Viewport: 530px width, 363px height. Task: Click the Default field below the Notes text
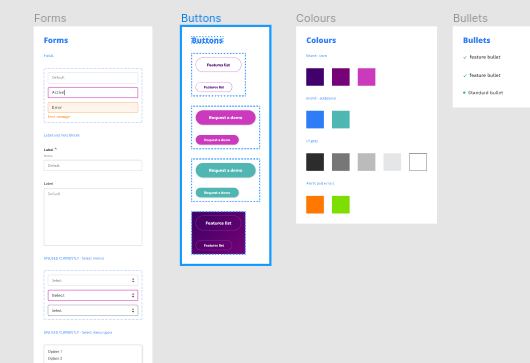93,166
